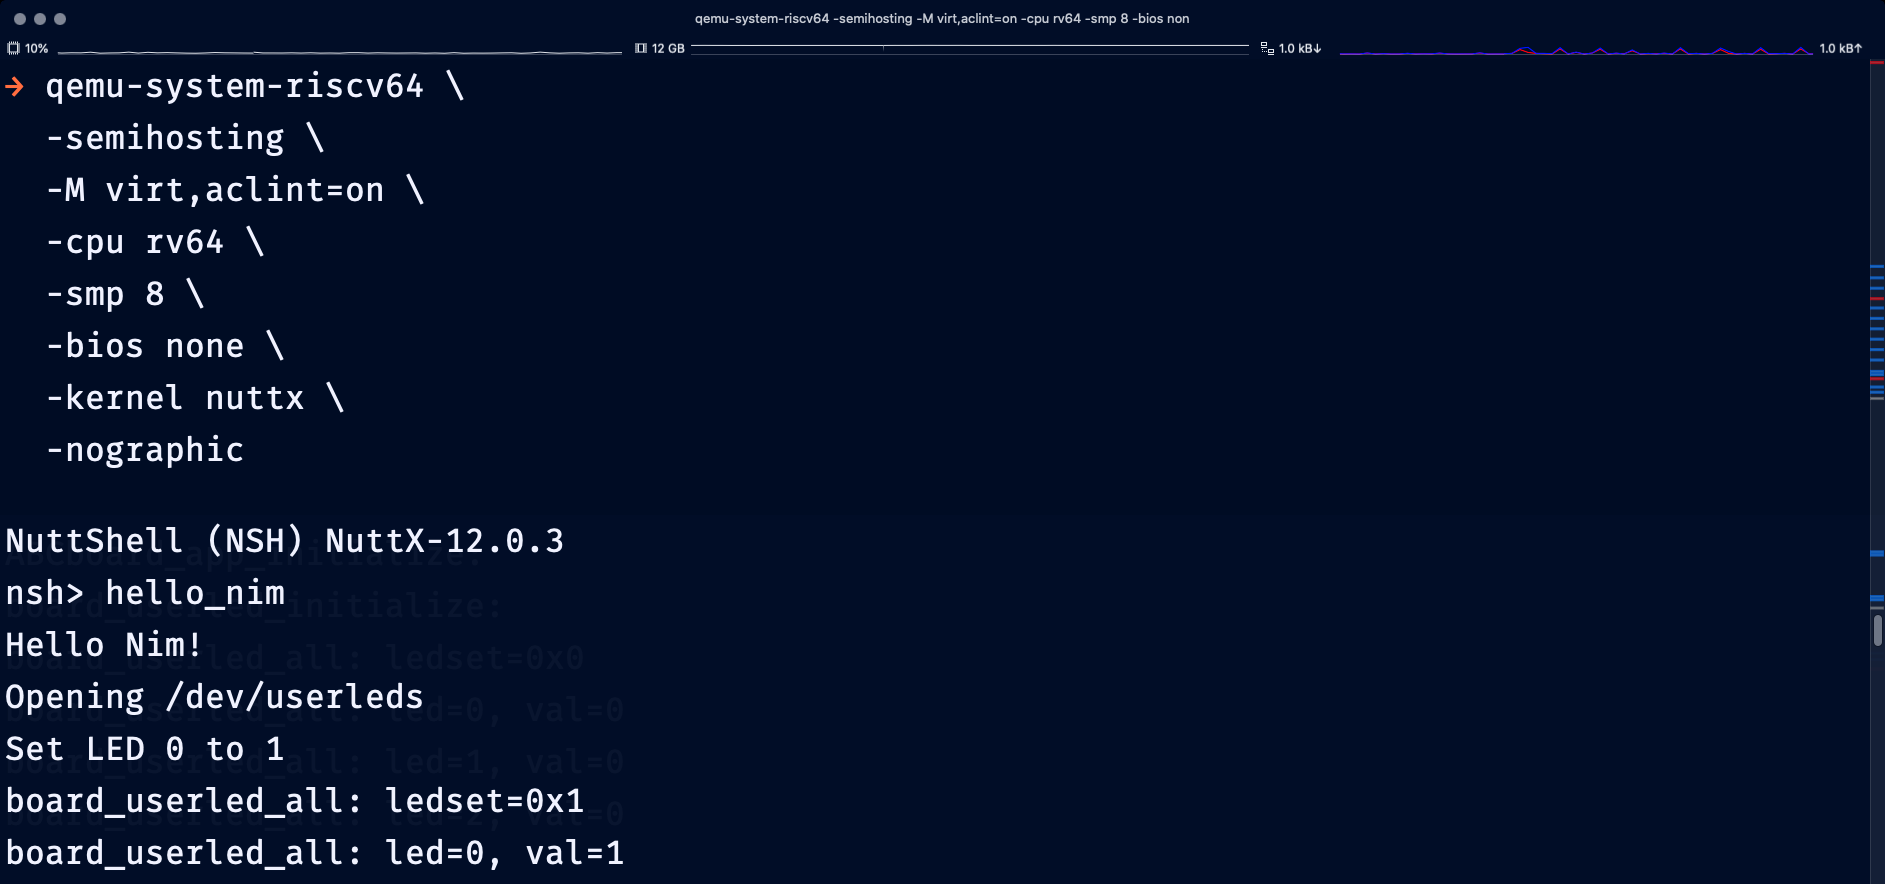Click the qemu-system-riscv64 command text
Screen dimensions: 1885x884
[x=235, y=86]
